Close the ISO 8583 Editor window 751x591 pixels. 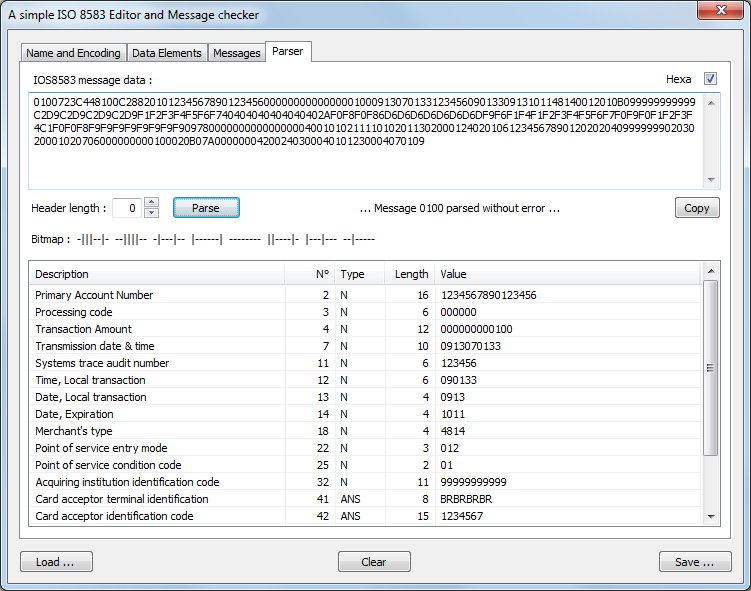click(x=721, y=10)
